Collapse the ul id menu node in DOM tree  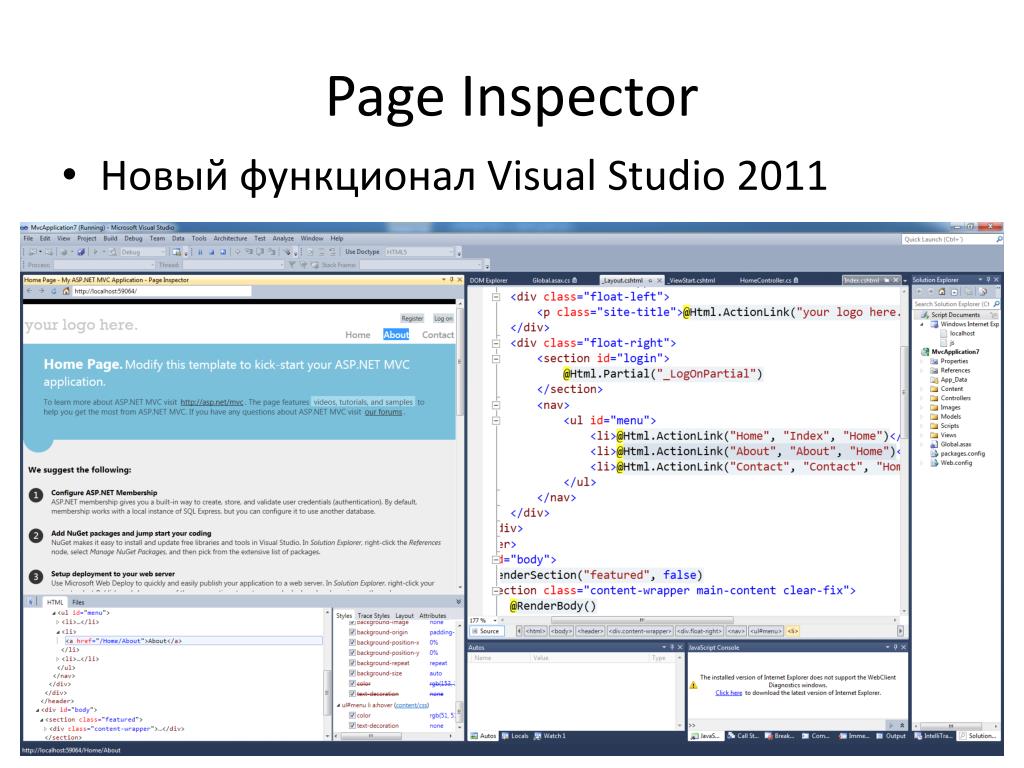[x=54, y=613]
